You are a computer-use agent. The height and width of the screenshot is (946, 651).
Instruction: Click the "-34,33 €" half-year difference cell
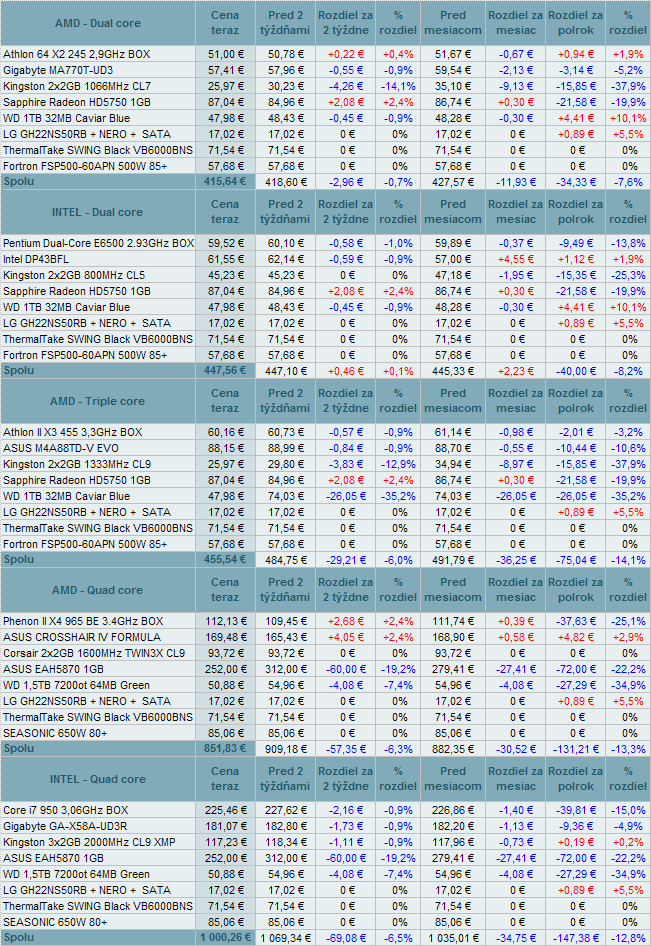click(576, 182)
